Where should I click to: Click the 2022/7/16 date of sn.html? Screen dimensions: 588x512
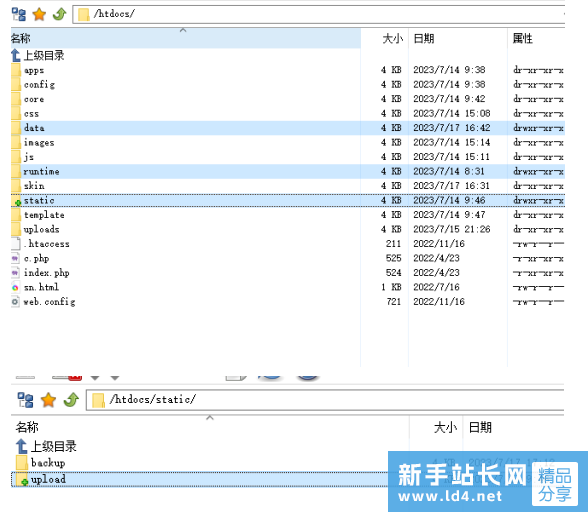(x=436, y=287)
